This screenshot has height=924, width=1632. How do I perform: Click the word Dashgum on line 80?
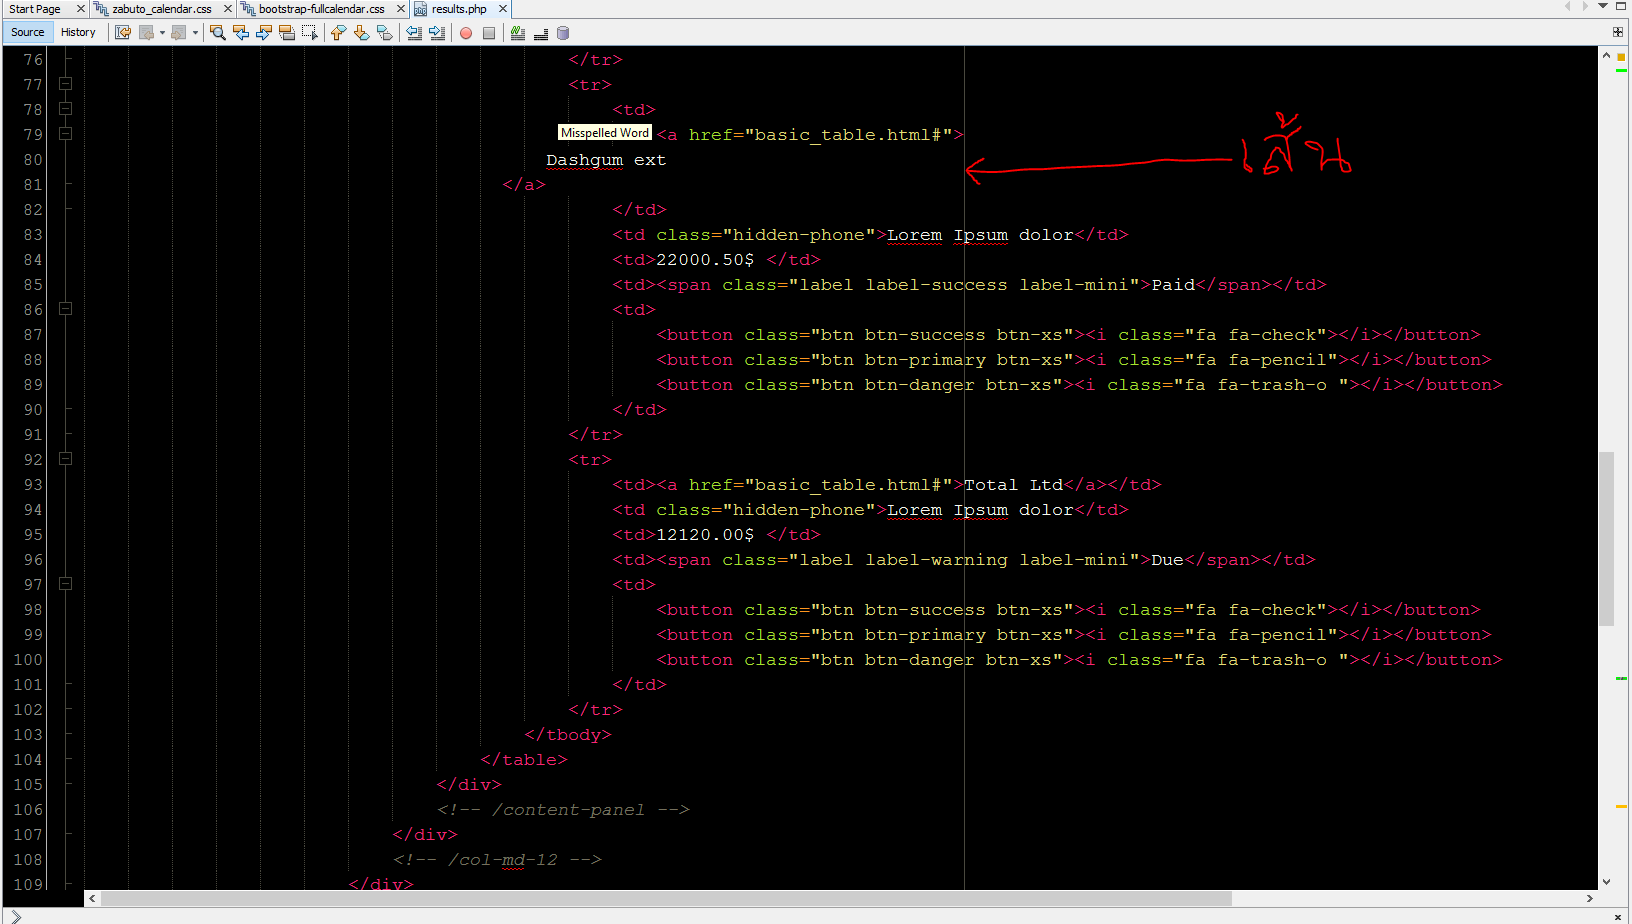pyautogui.click(x=584, y=160)
